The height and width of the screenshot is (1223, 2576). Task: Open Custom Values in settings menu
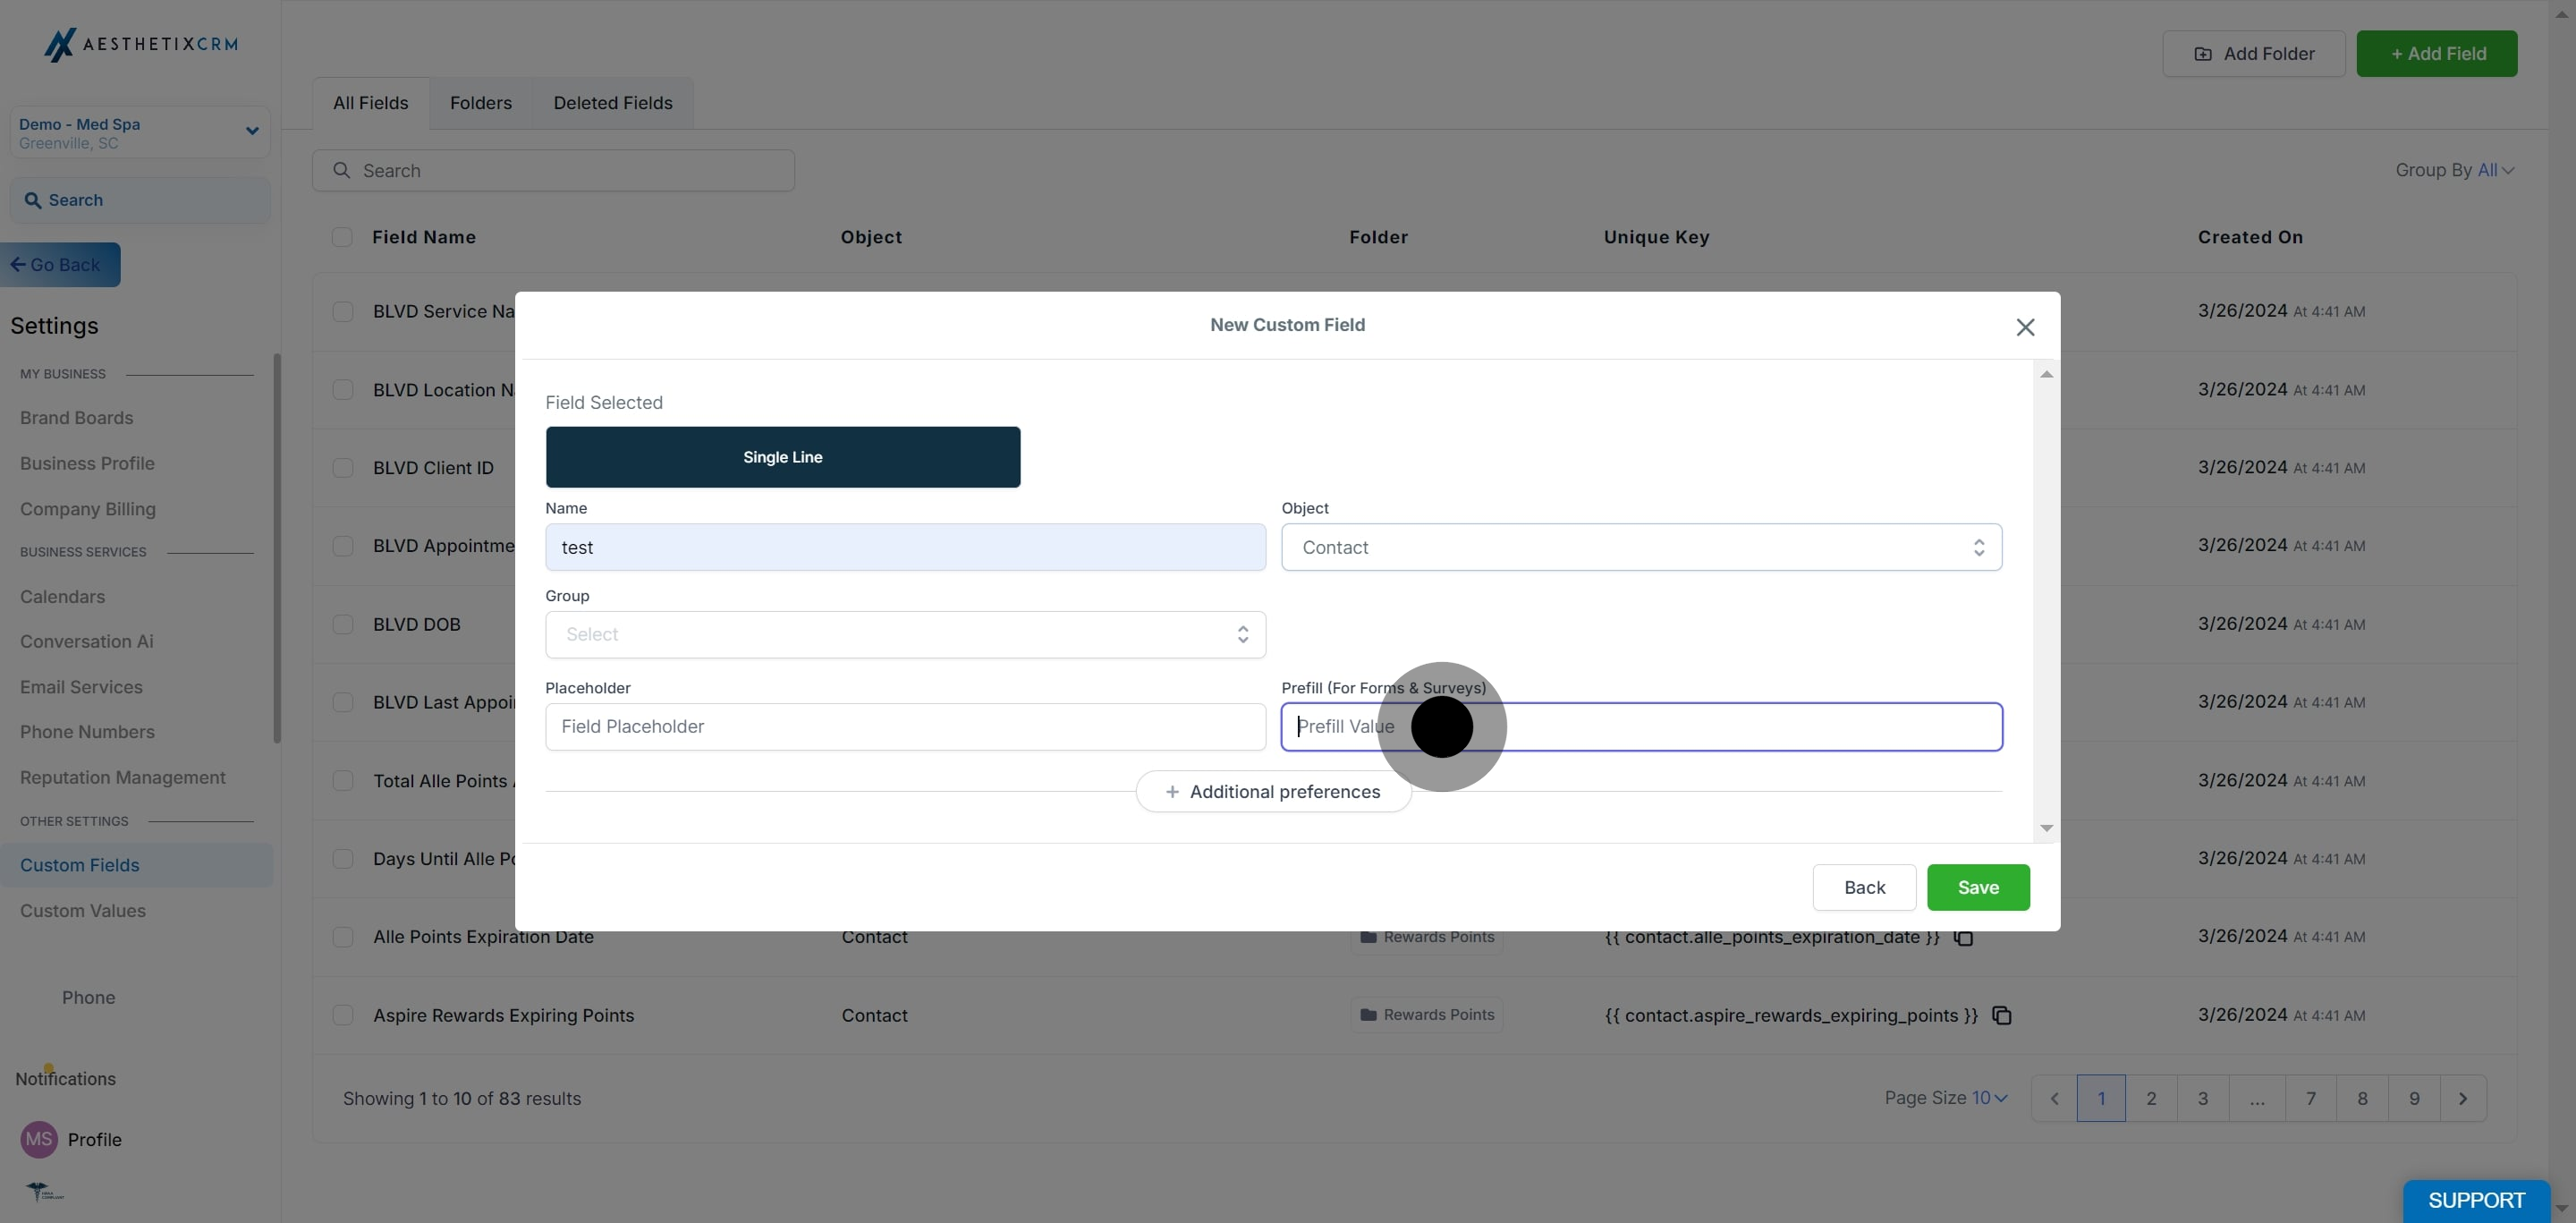pos(83,910)
